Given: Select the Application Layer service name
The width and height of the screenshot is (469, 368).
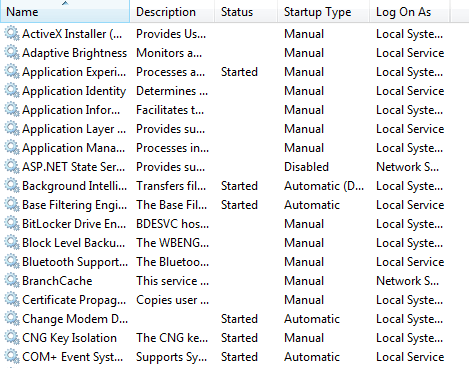Looking at the screenshot, I should click(x=74, y=129).
